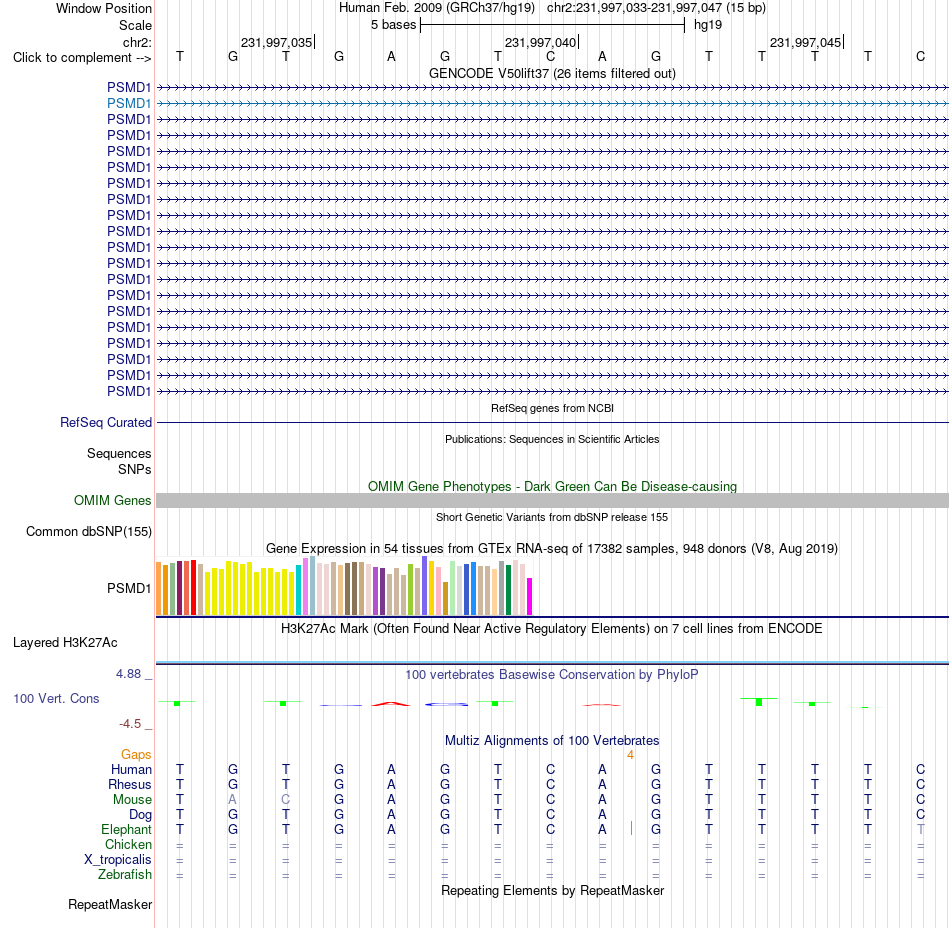Click '100 vertebrates Basewise Conservation by PhyloP' title
This screenshot has width=950, height=928.
(552, 675)
